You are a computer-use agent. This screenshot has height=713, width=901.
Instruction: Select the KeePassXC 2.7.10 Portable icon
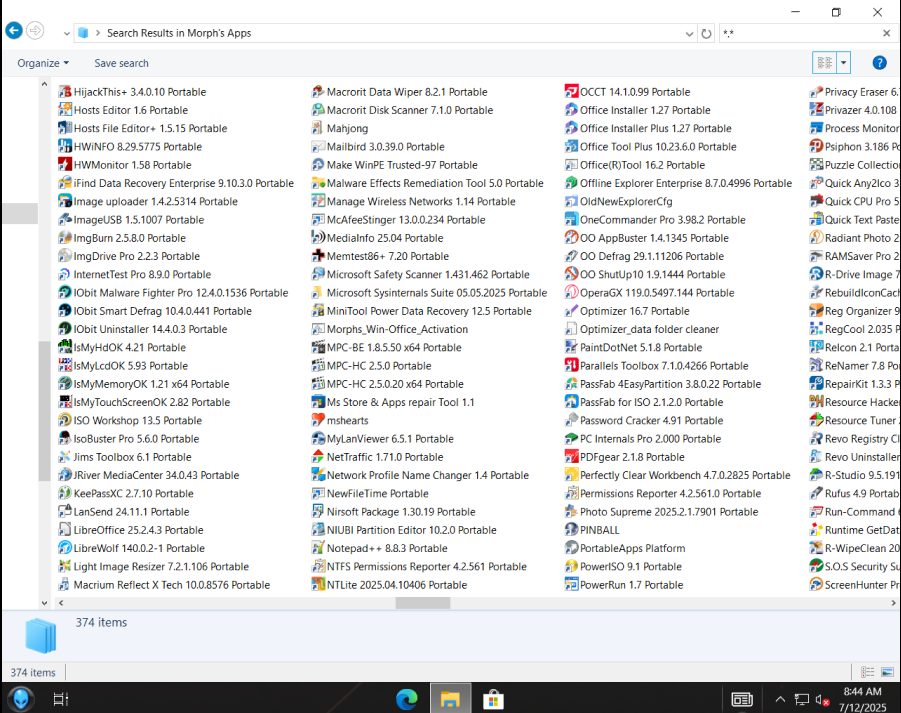[65, 494]
